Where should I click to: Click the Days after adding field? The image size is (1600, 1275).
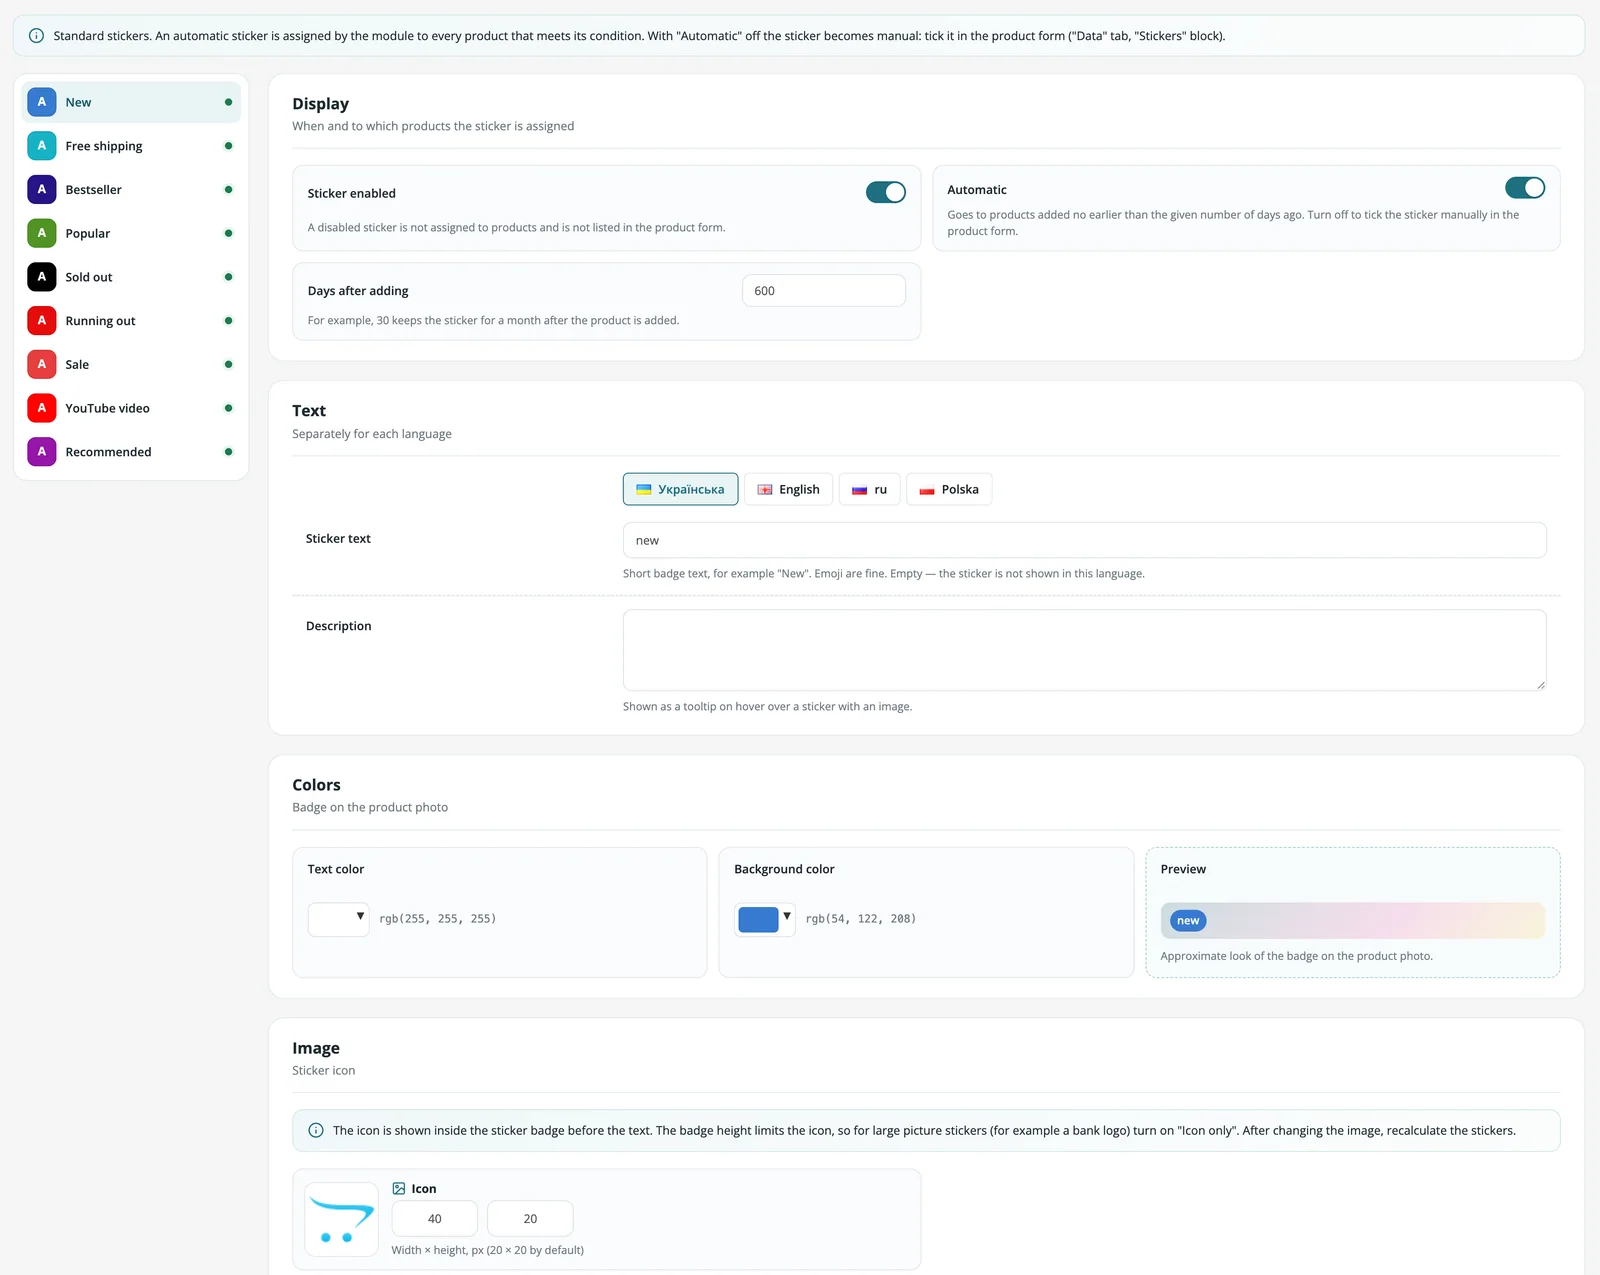pyautogui.click(x=824, y=291)
